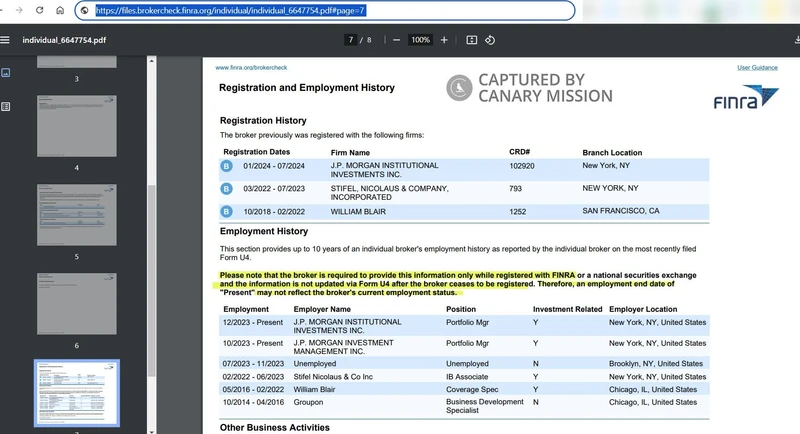Click 'J.P. MORGAN INVESTMENT MANAGEMENT INC.' employer

pyautogui.click(x=343, y=347)
